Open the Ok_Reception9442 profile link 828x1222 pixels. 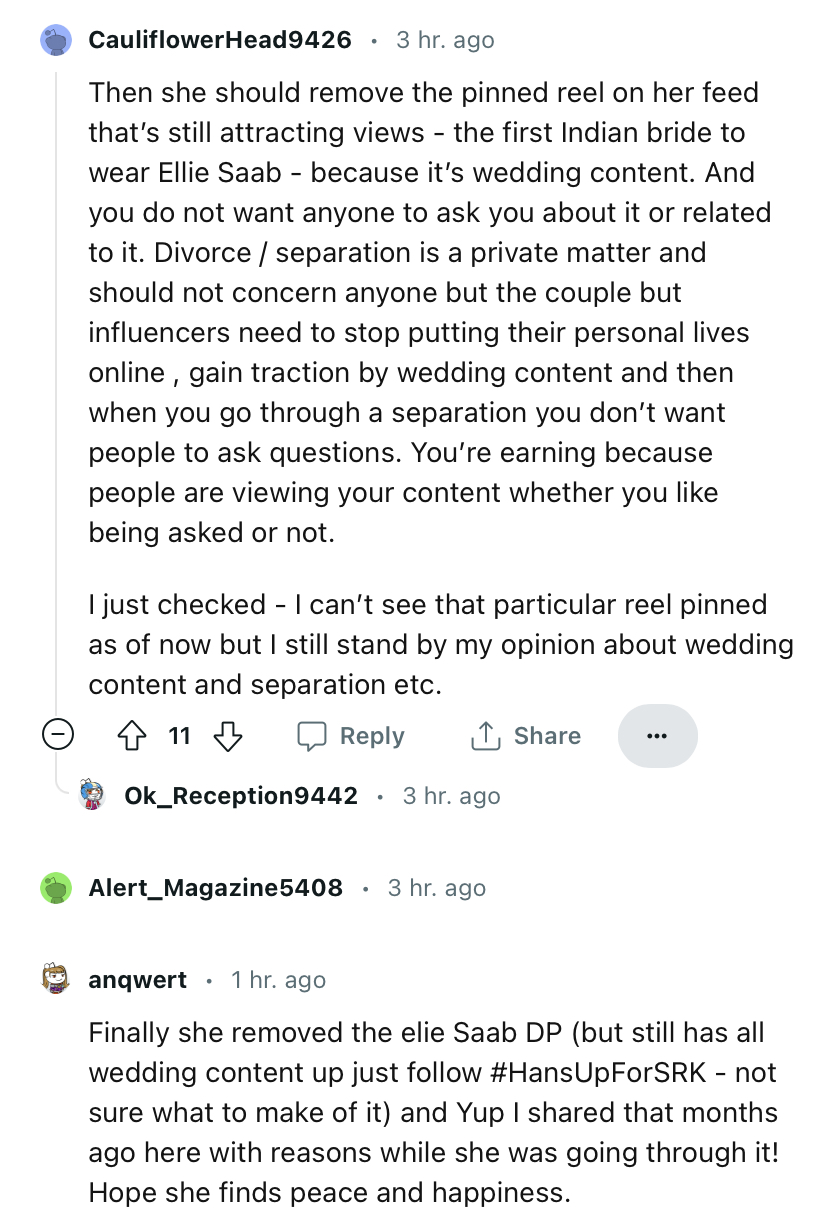coord(241,796)
